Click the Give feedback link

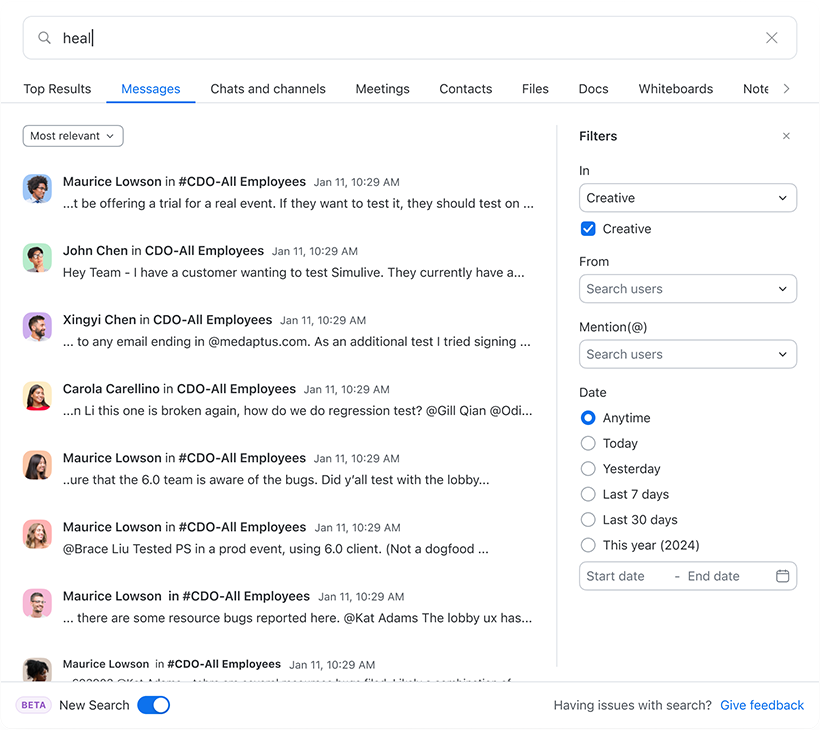(762, 705)
